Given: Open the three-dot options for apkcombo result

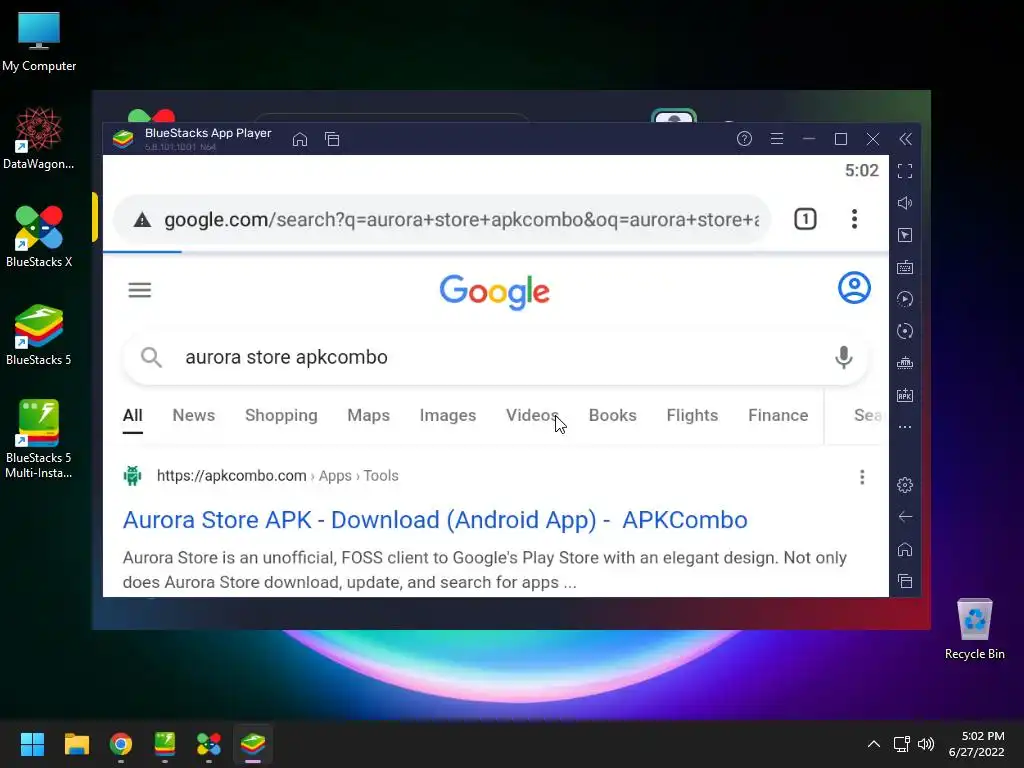Looking at the screenshot, I should (862, 477).
